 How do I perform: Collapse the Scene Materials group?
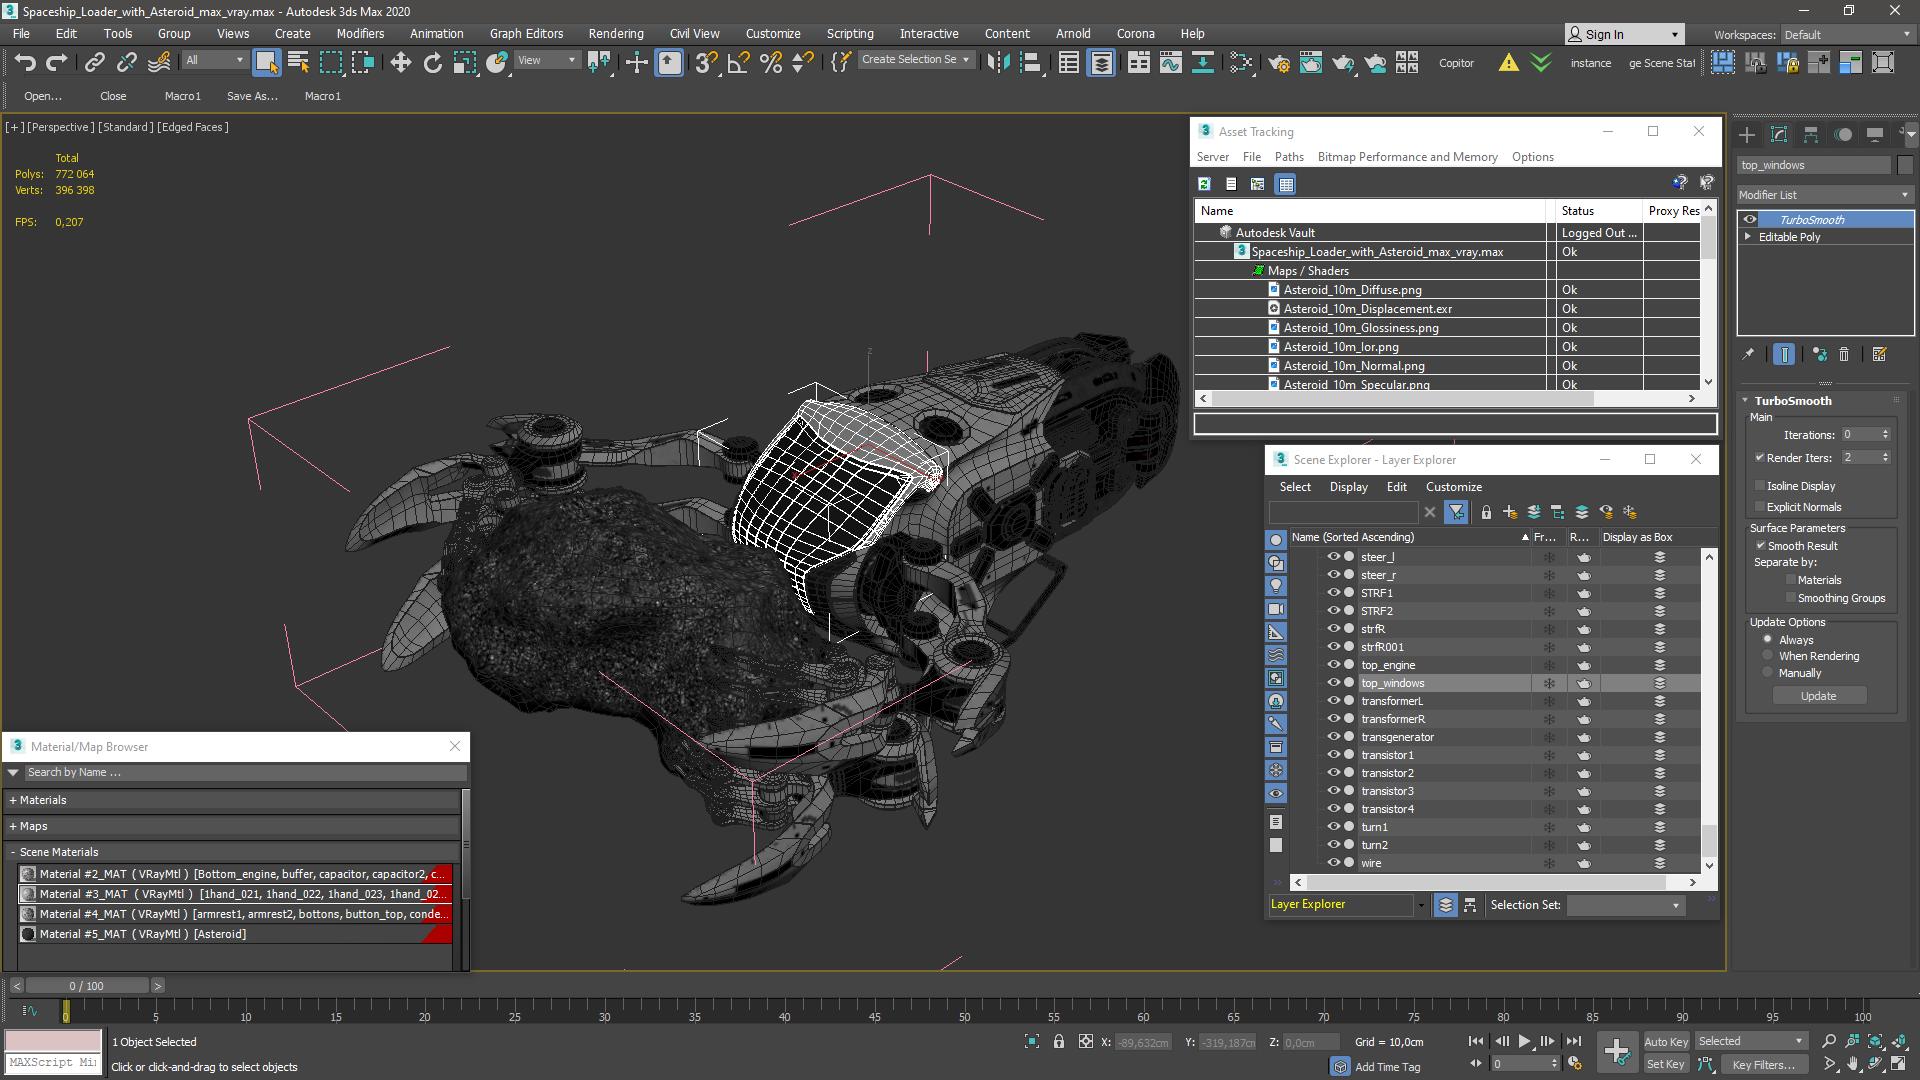[13, 852]
